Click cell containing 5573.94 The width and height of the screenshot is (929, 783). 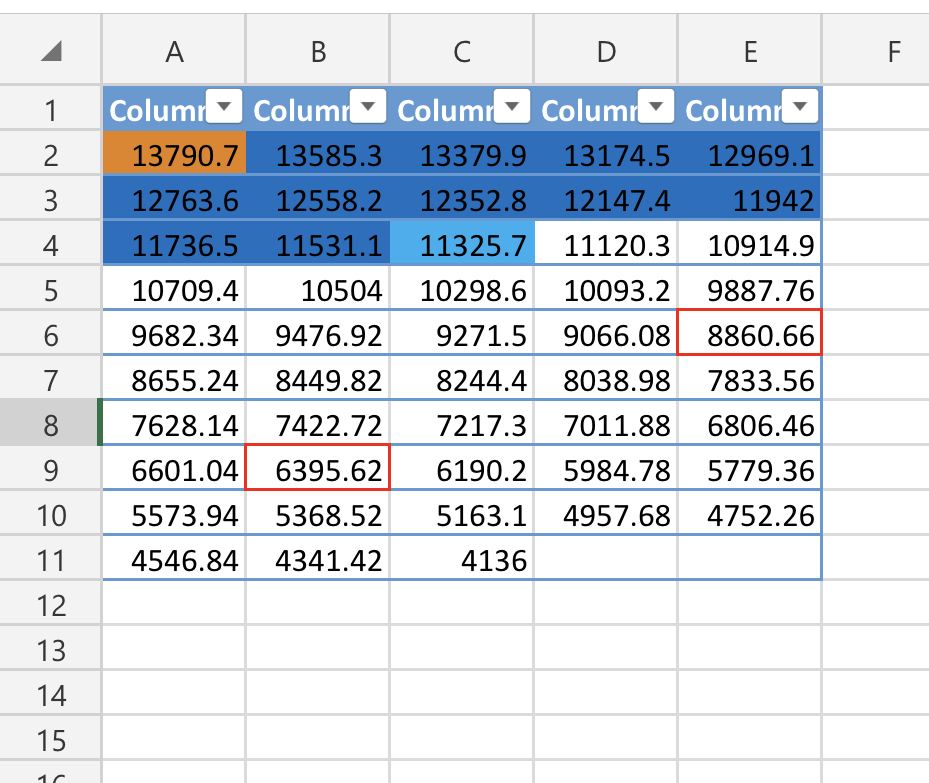[174, 514]
